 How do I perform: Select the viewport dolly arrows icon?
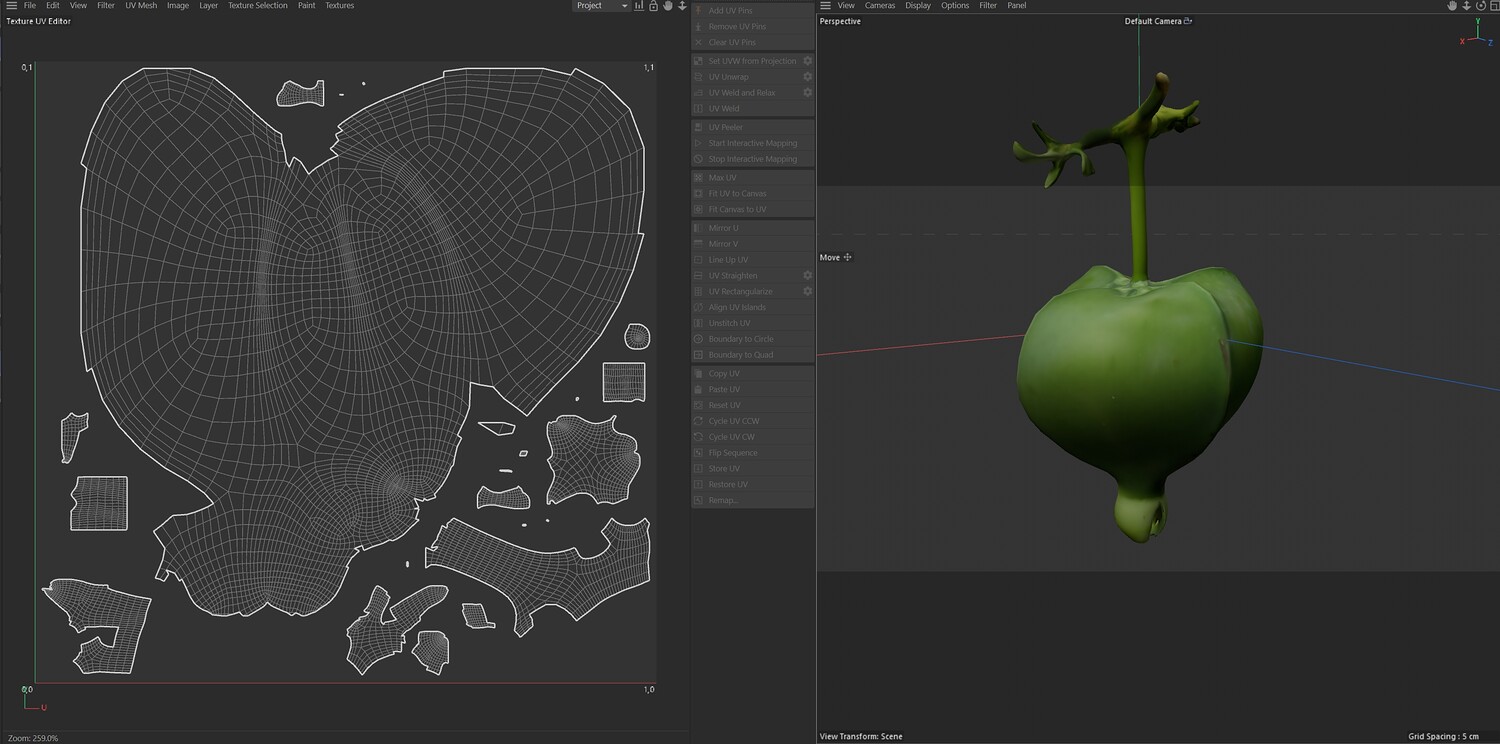pos(1466,6)
